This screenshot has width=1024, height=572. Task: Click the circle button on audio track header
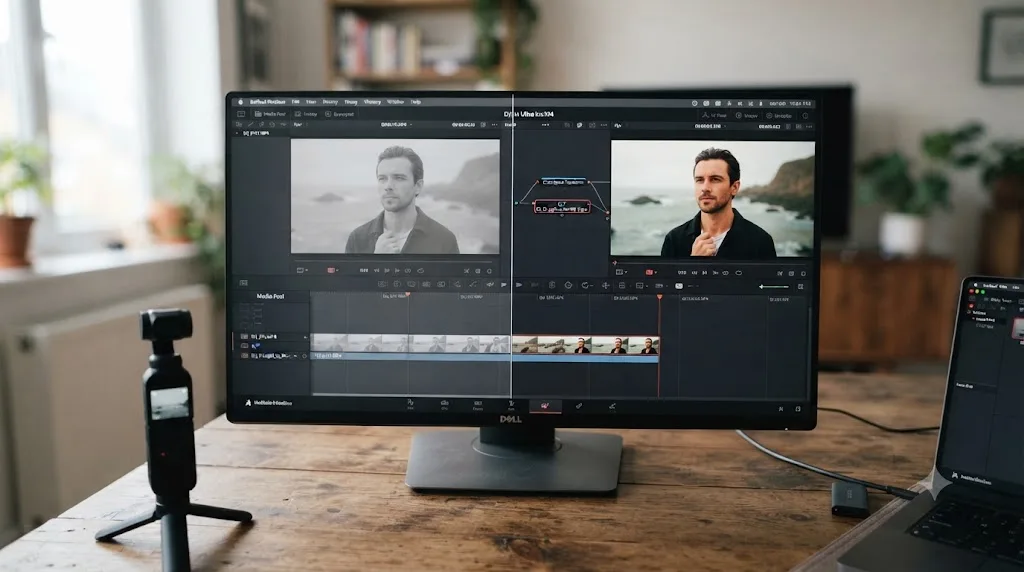click(x=304, y=356)
